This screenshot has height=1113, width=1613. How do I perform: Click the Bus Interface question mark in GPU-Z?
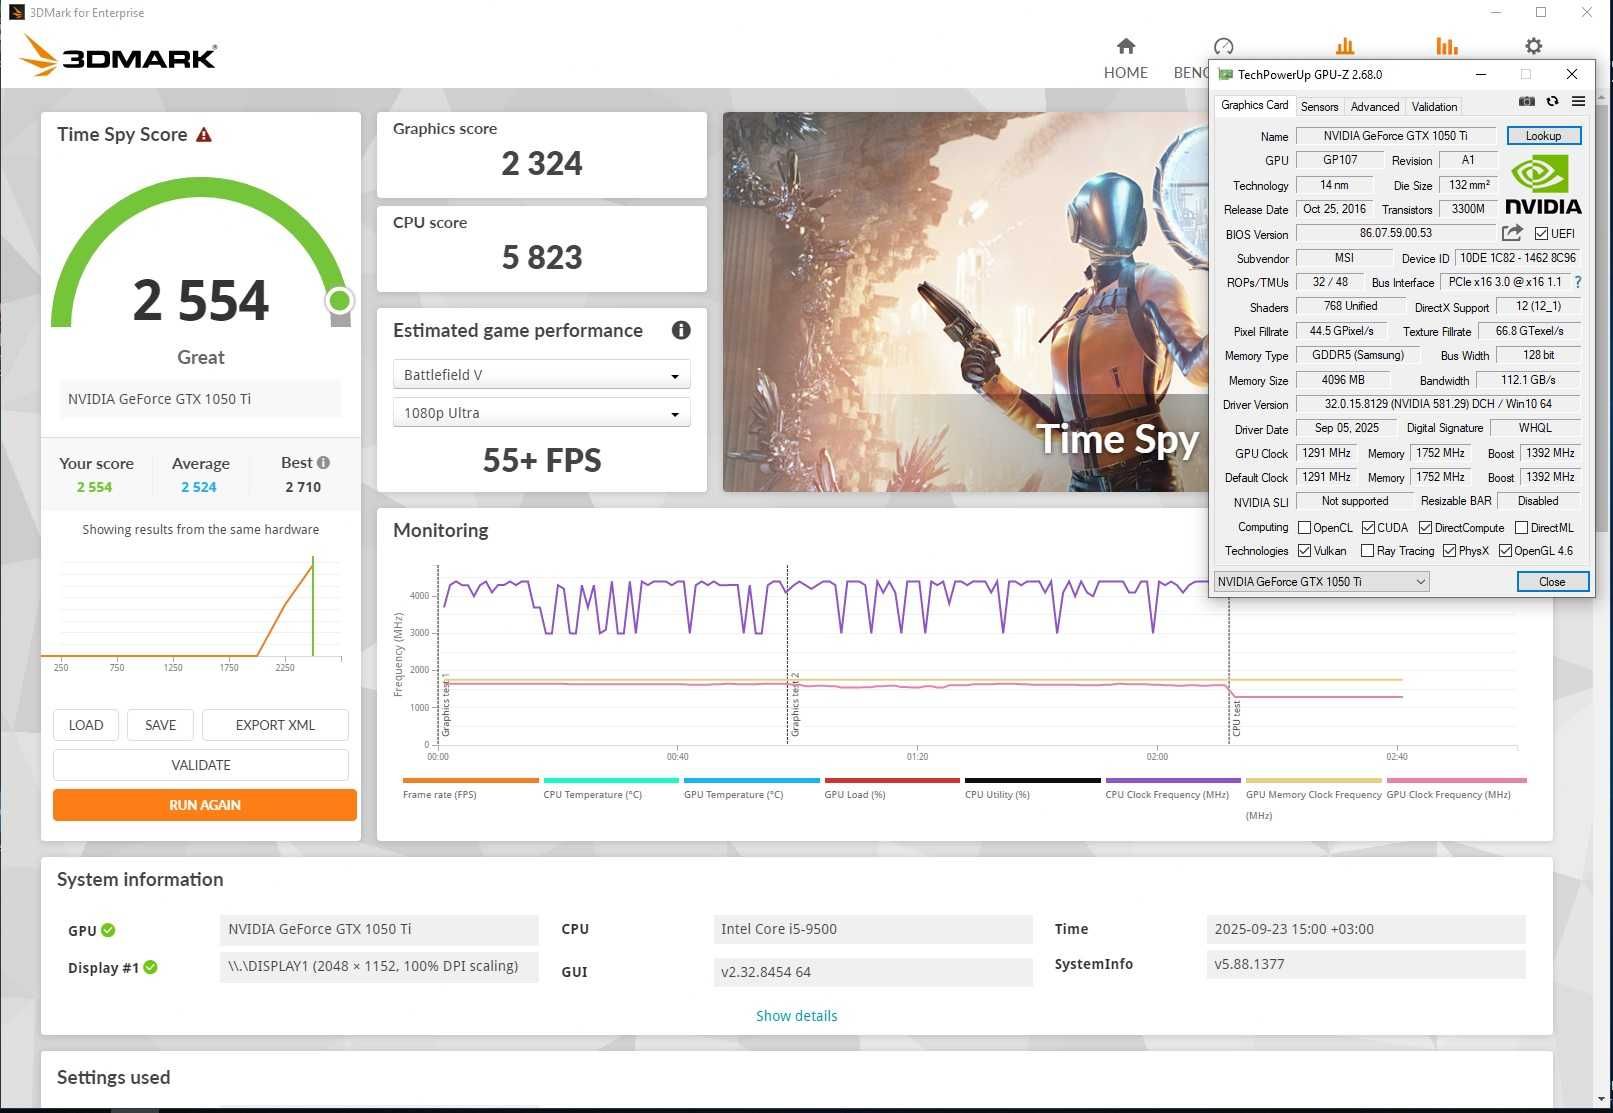click(1578, 282)
